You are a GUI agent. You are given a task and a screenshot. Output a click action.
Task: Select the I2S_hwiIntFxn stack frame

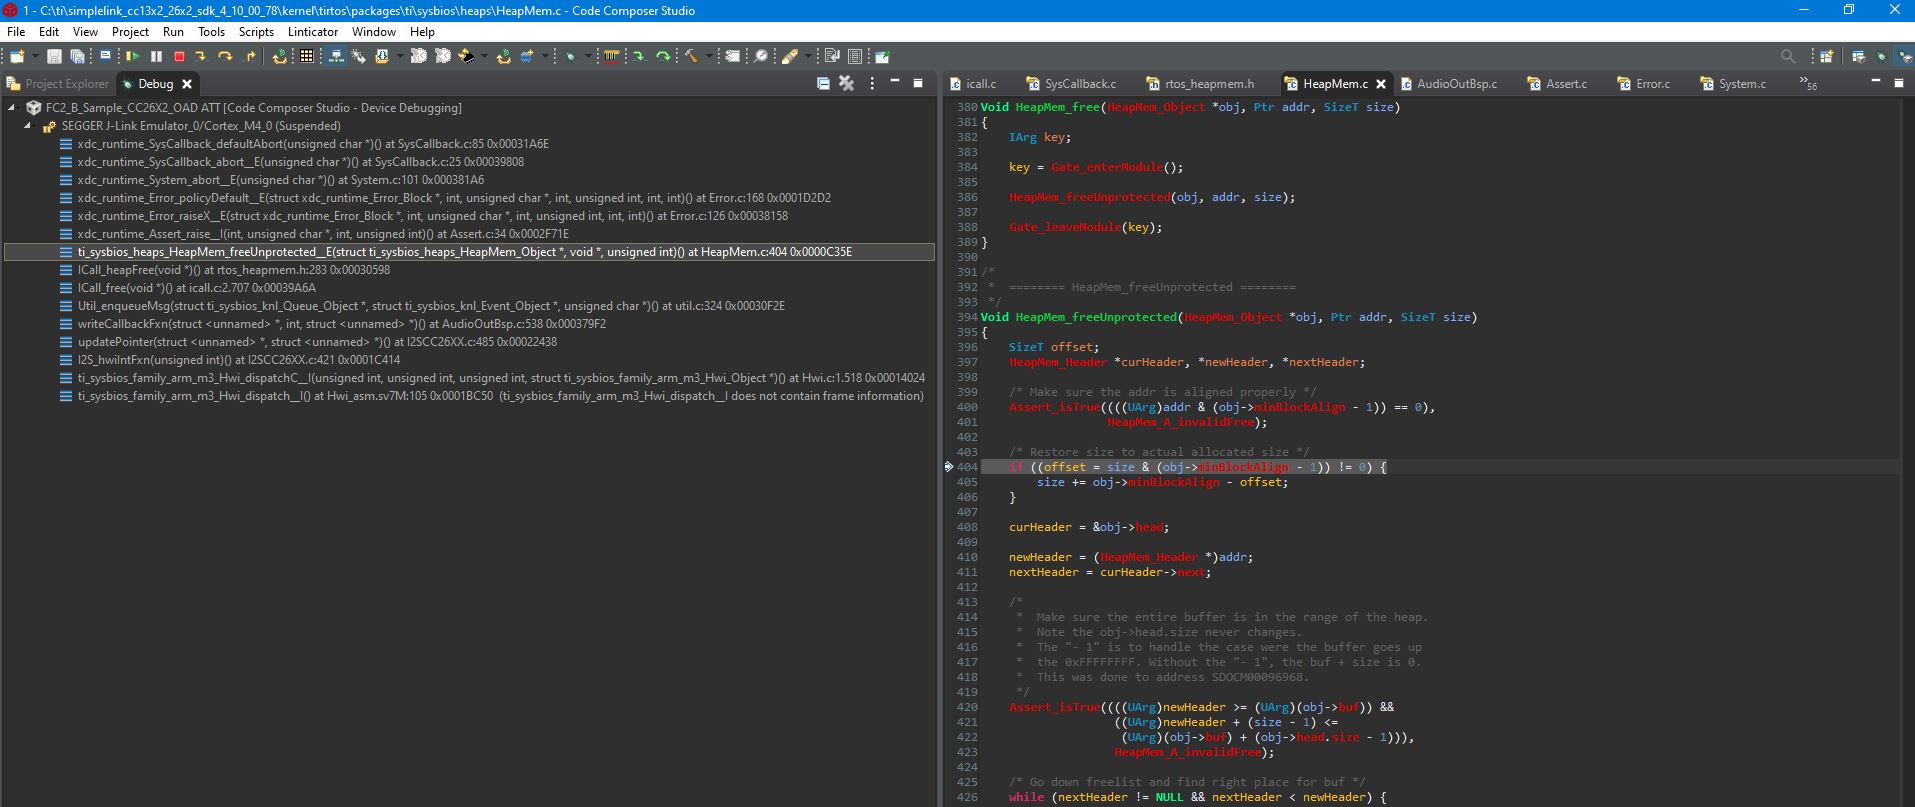(238, 360)
